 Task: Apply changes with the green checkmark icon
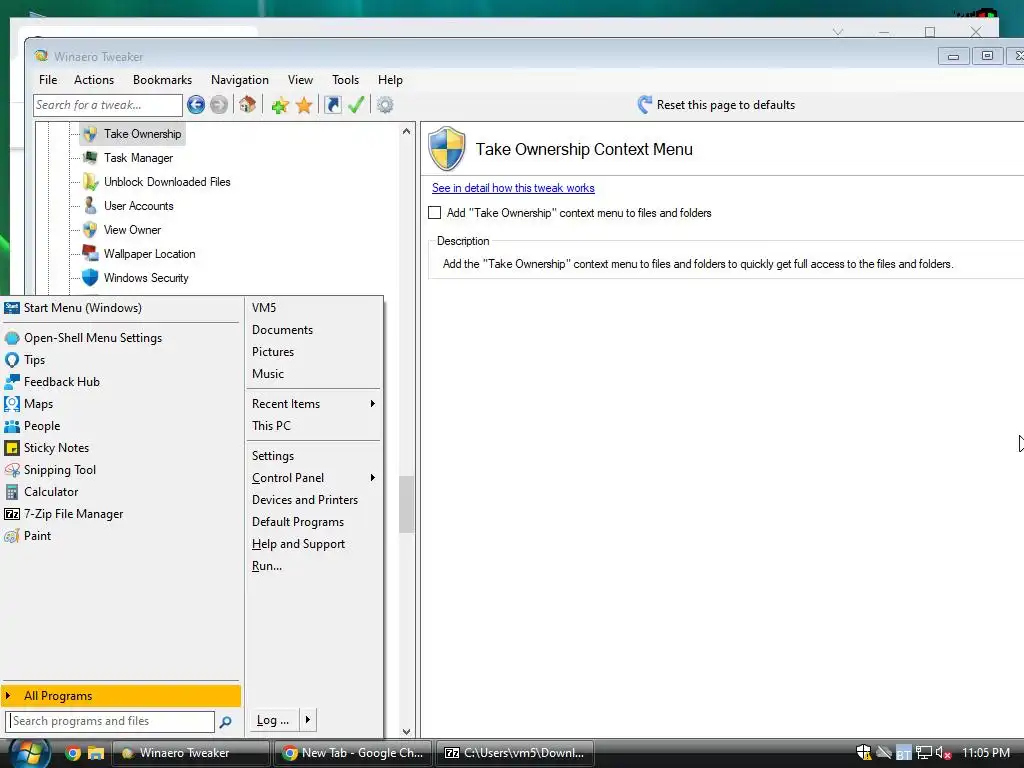click(x=356, y=104)
